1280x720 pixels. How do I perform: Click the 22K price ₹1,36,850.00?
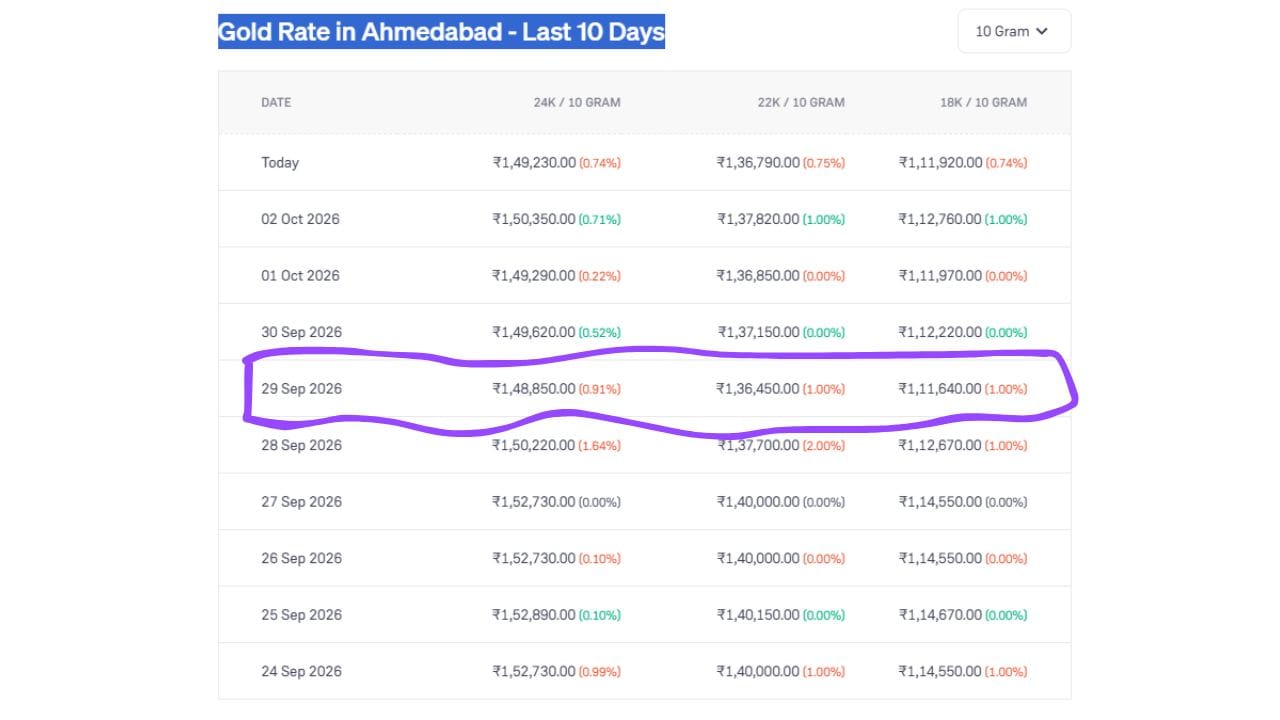click(x=758, y=275)
